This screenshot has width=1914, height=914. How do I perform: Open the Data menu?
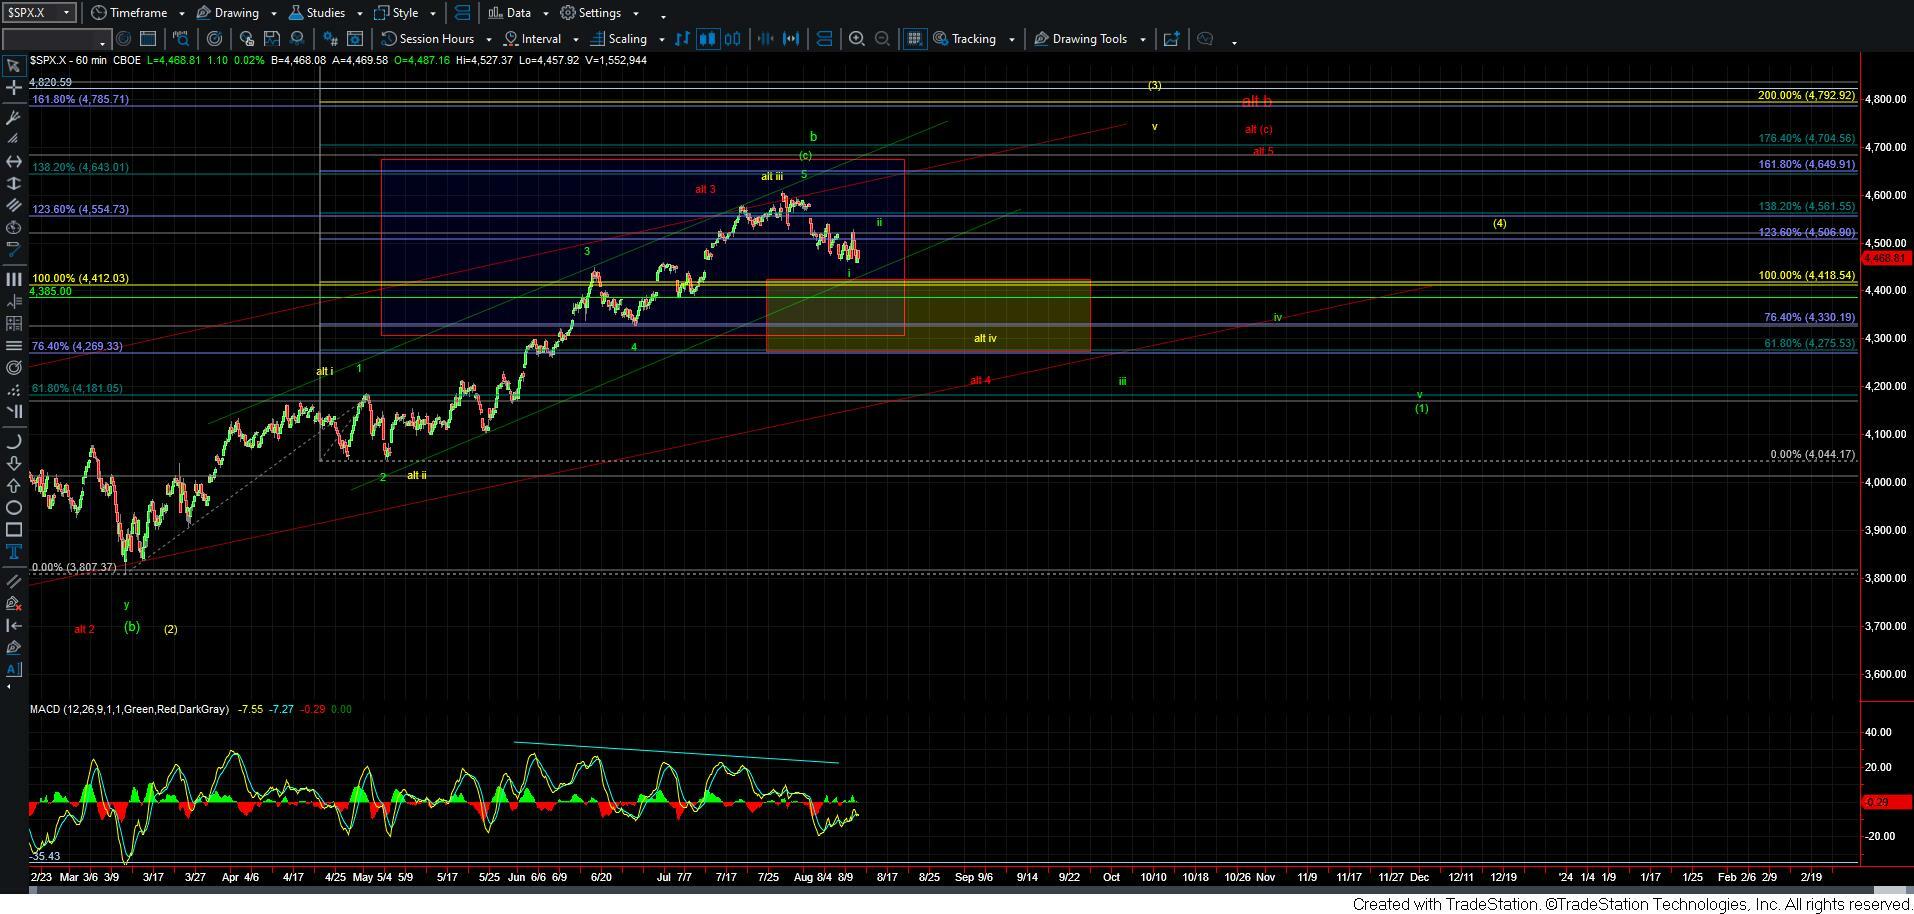(x=510, y=13)
